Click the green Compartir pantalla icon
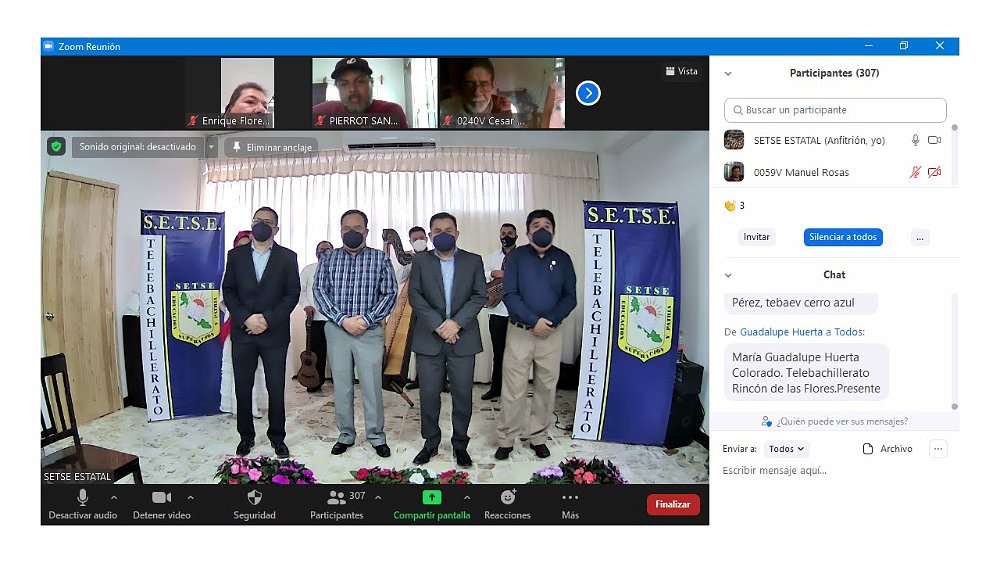Viewport: 1000px width, 563px height. (x=431, y=497)
